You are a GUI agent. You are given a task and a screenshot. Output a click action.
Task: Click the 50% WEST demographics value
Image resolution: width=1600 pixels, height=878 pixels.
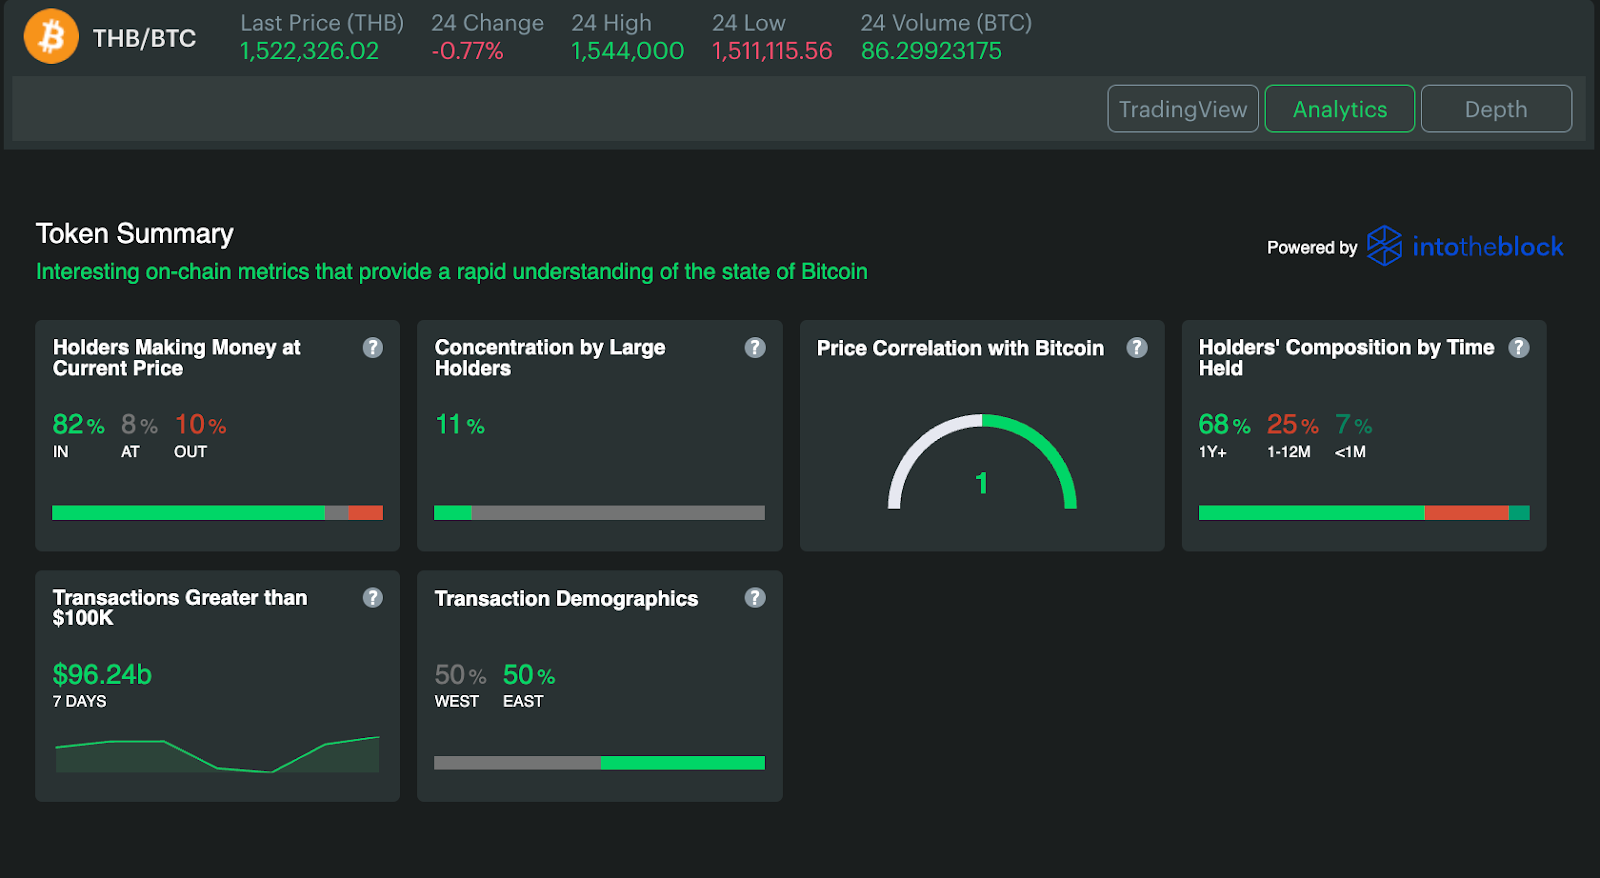pyautogui.click(x=460, y=675)
